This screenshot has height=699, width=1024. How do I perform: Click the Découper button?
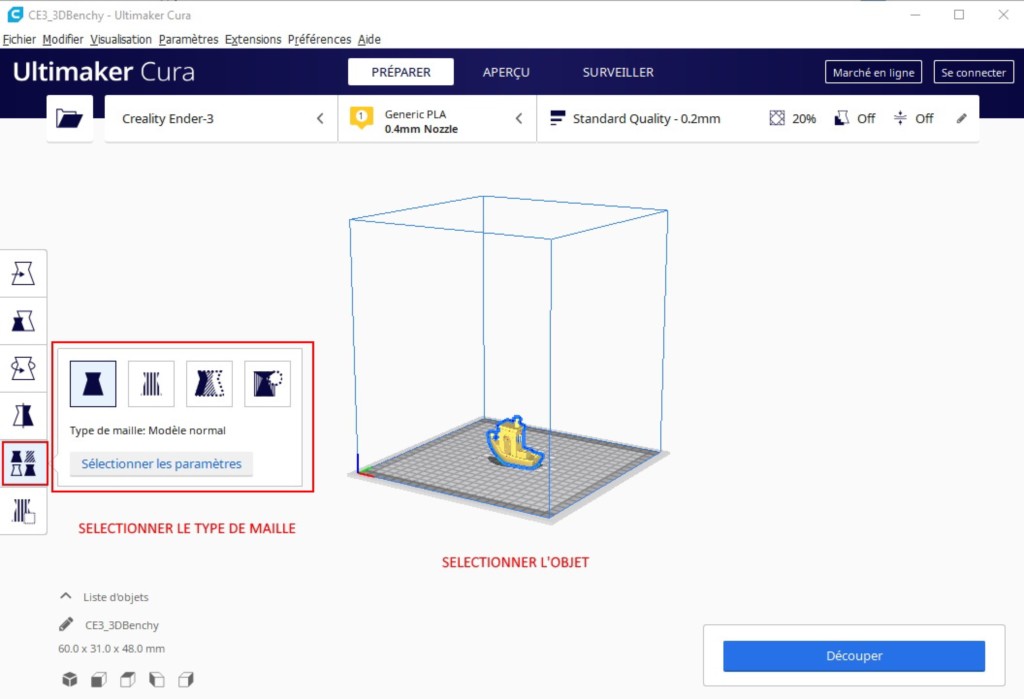pyautogui.click(x=854, y=656)
